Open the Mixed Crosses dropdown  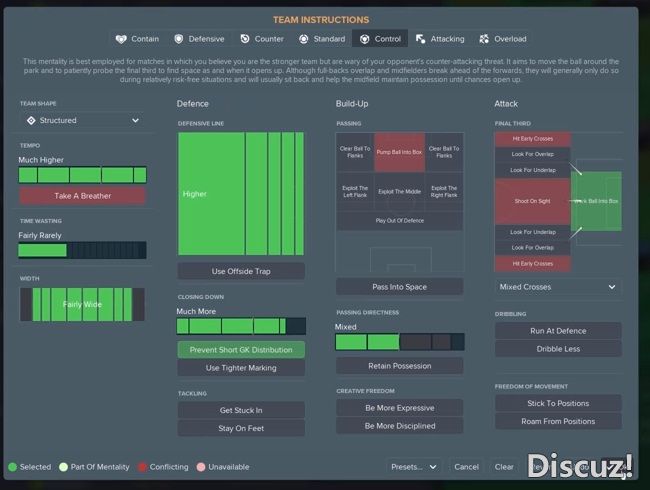click(558, 287)
